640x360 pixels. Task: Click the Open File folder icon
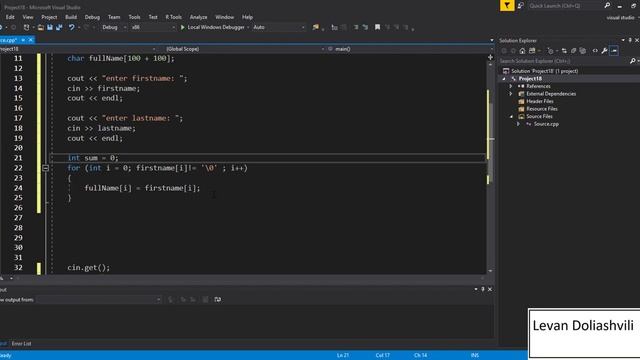(x=40, y=27)
